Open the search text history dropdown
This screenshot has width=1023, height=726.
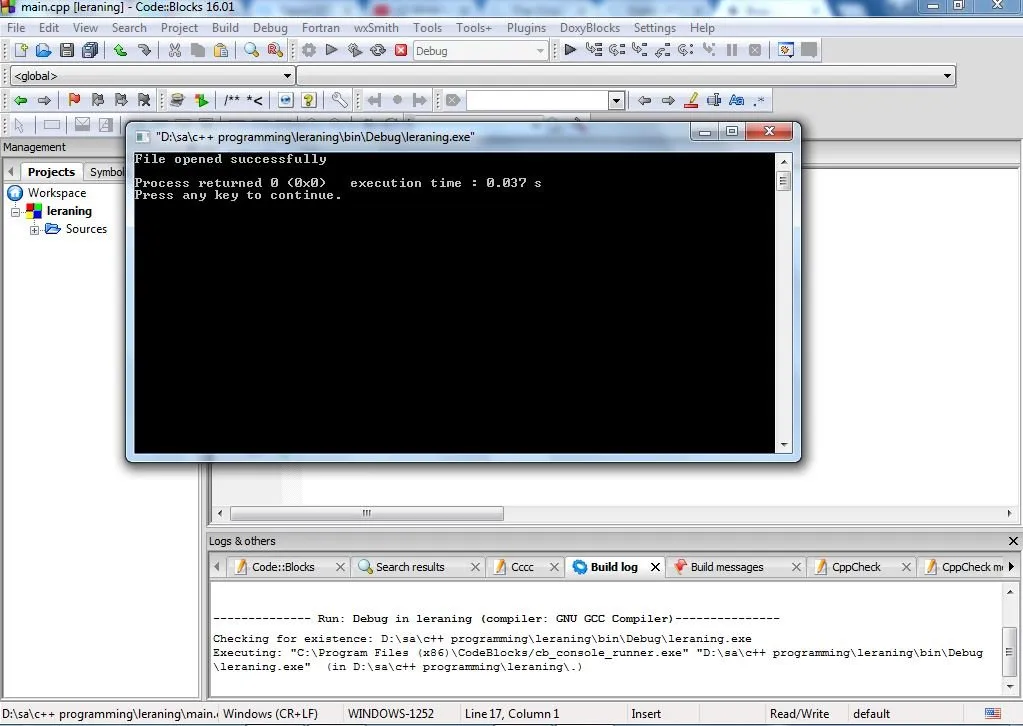click(x=616, y=100)
